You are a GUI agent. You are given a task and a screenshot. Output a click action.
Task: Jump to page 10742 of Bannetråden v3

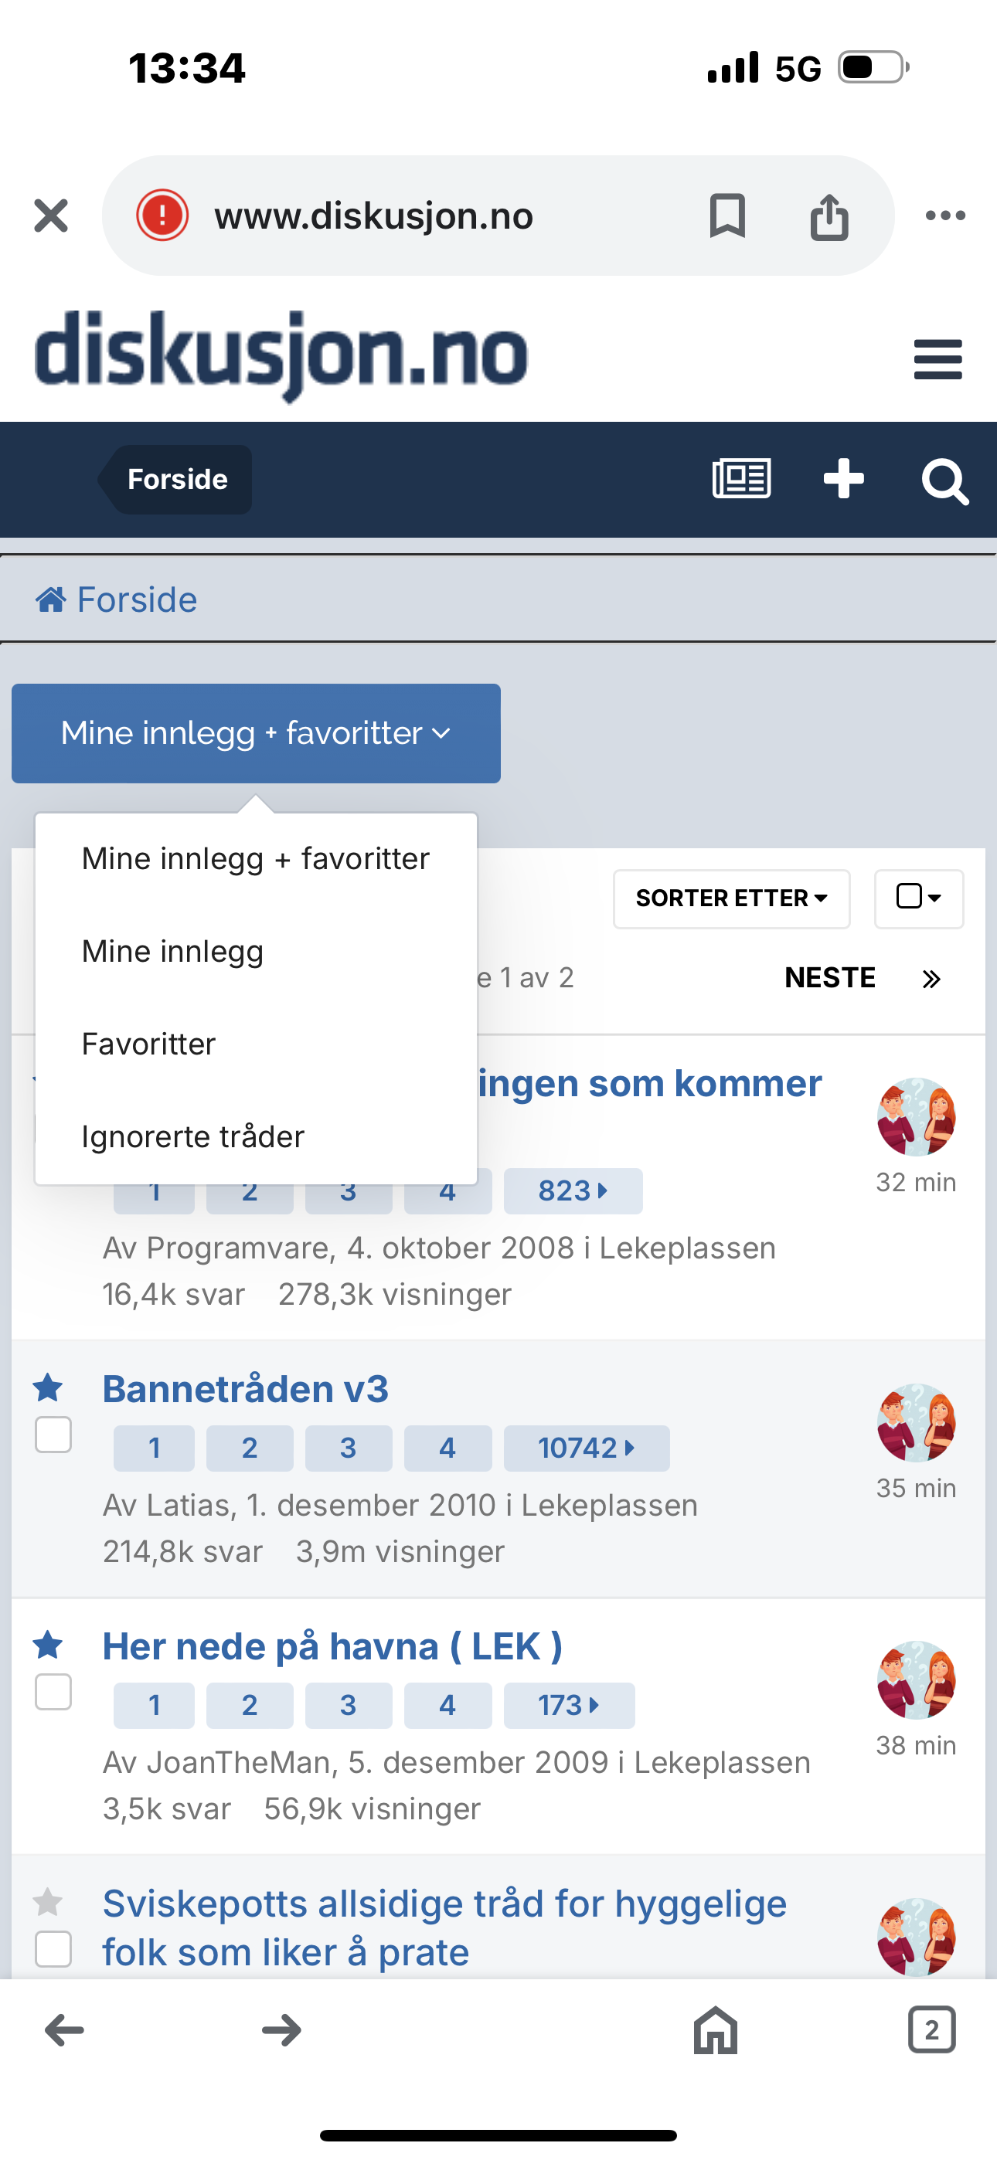tap(586, 1448)
